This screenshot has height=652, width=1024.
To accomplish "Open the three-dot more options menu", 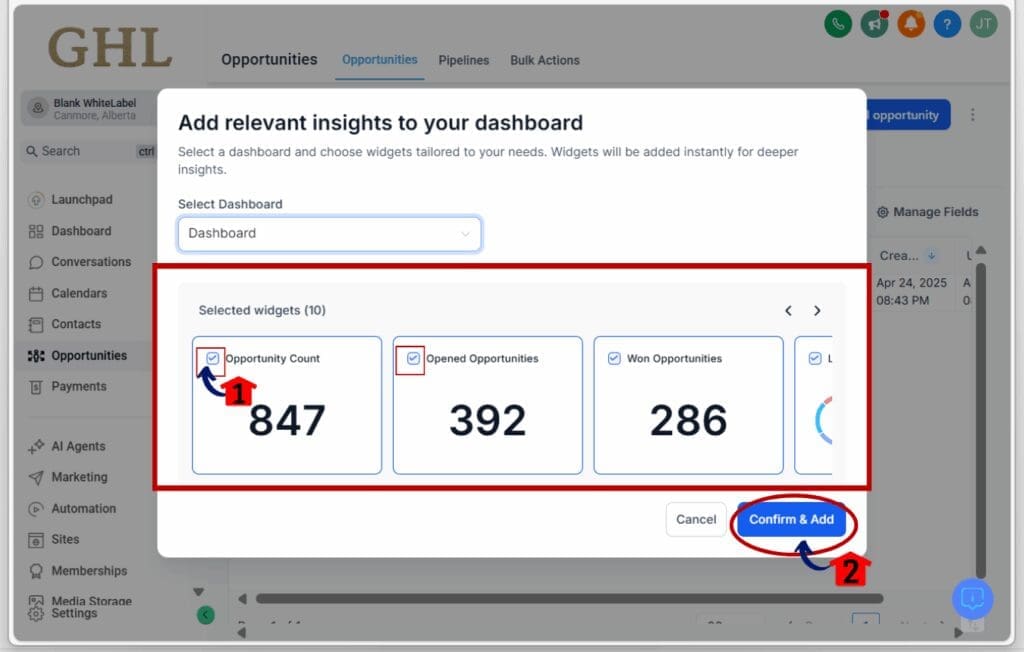I will tap(972, 115).
